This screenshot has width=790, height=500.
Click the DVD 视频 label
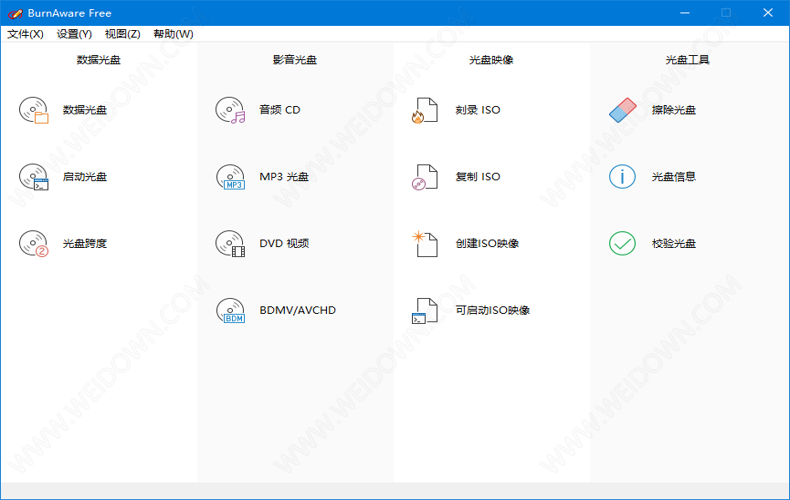(x=284, y=243)
